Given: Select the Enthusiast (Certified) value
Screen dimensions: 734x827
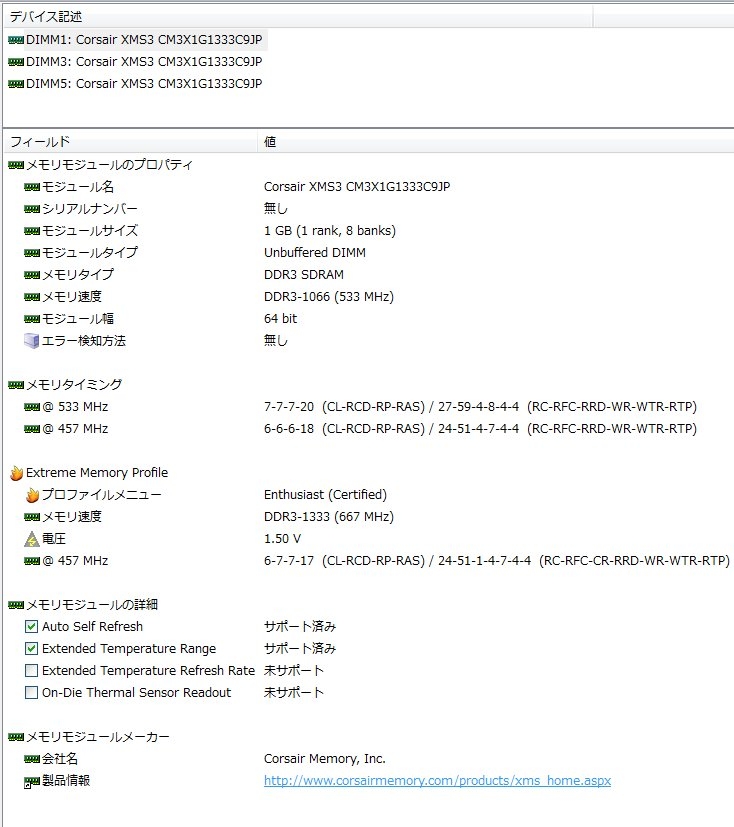Looking at the screenshot, I should click(x=325, y=495).
